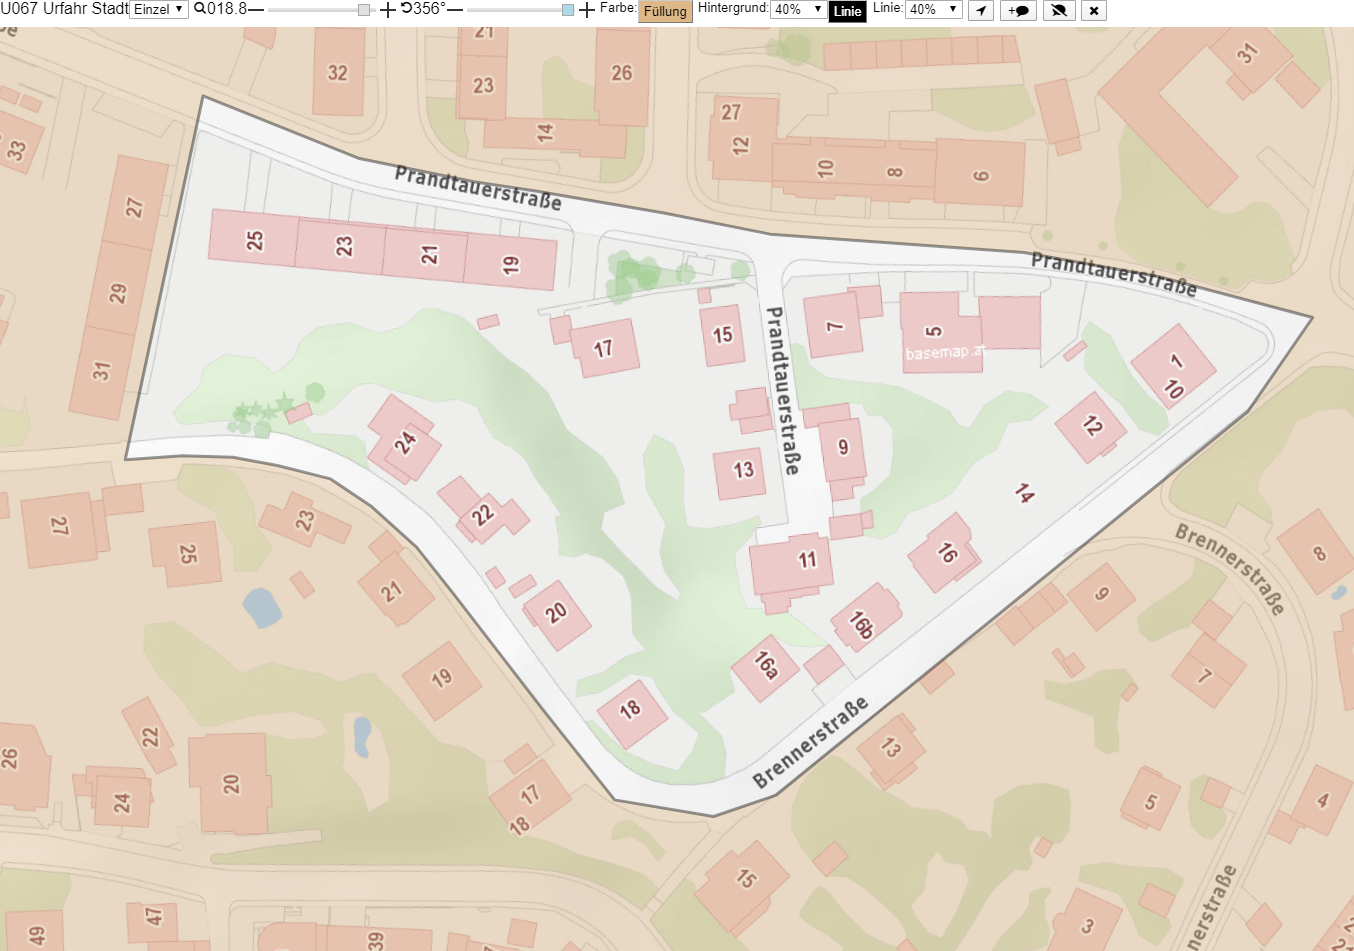Click the Füllung color button
This screenshot has width=1354, height=951.
(x=665, y=11)
